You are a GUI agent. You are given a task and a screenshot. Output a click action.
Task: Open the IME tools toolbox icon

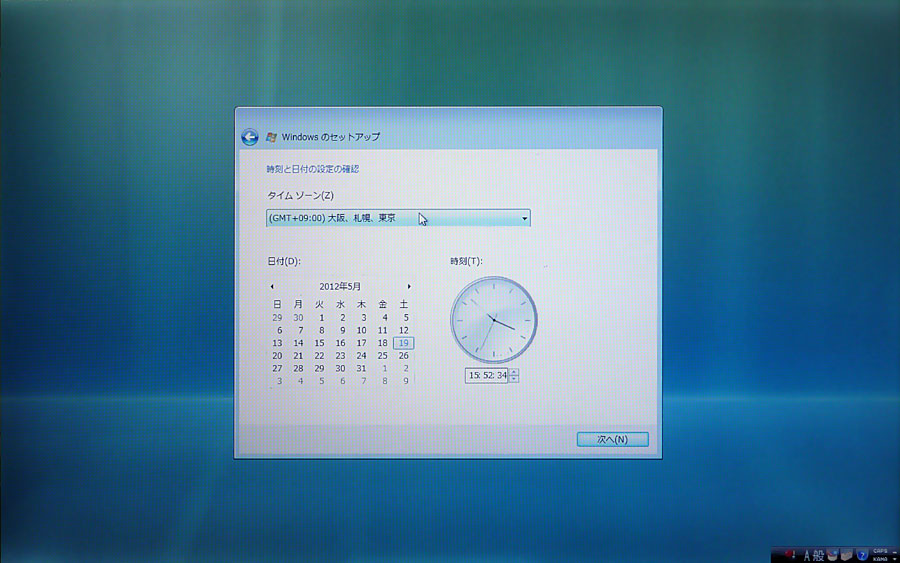click(846, 555)
